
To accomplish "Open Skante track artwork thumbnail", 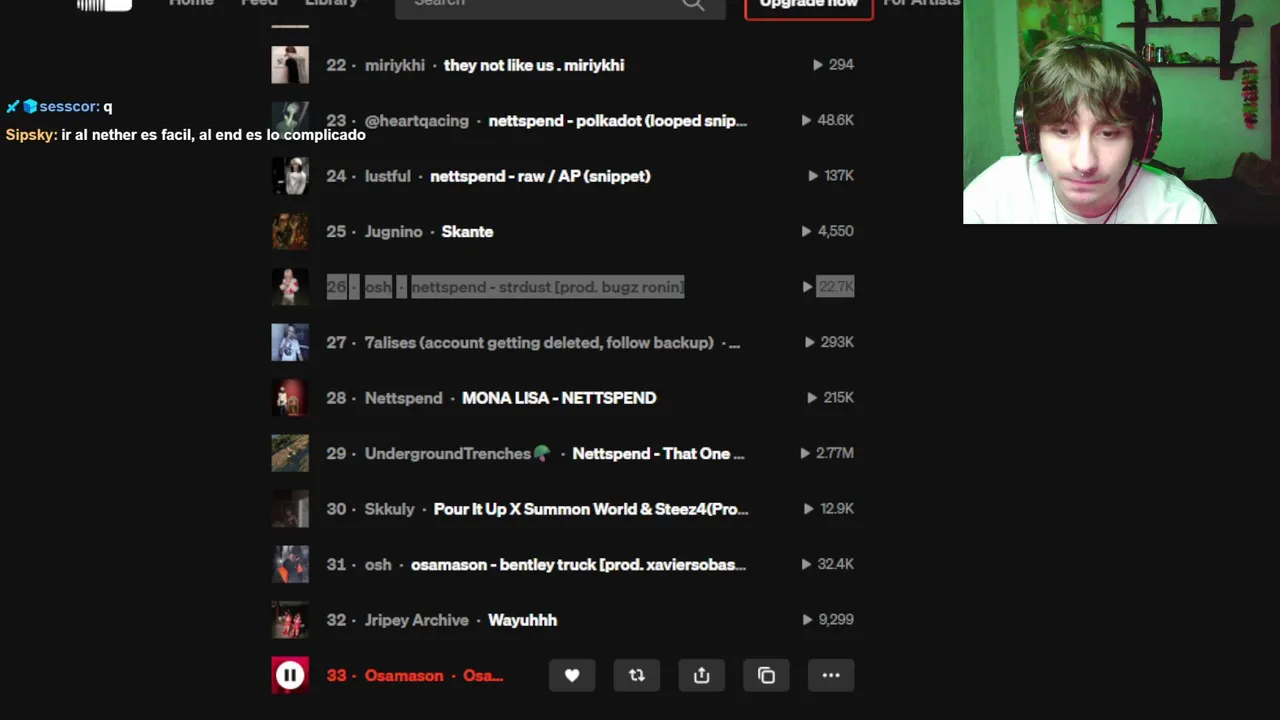I will pos(290,231).
